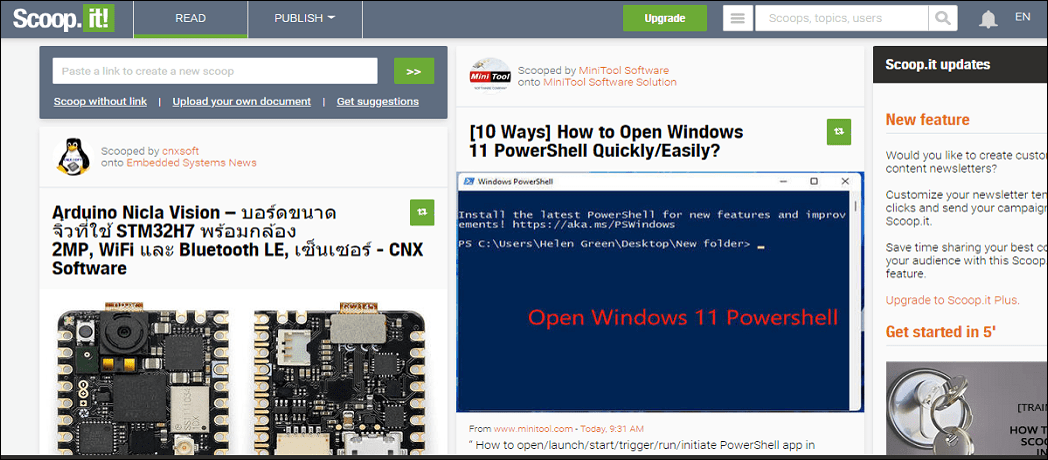Click the Upgrade to Scoop.it Plus link
This screenshot has width=1048, height=460.
point(952,300)
